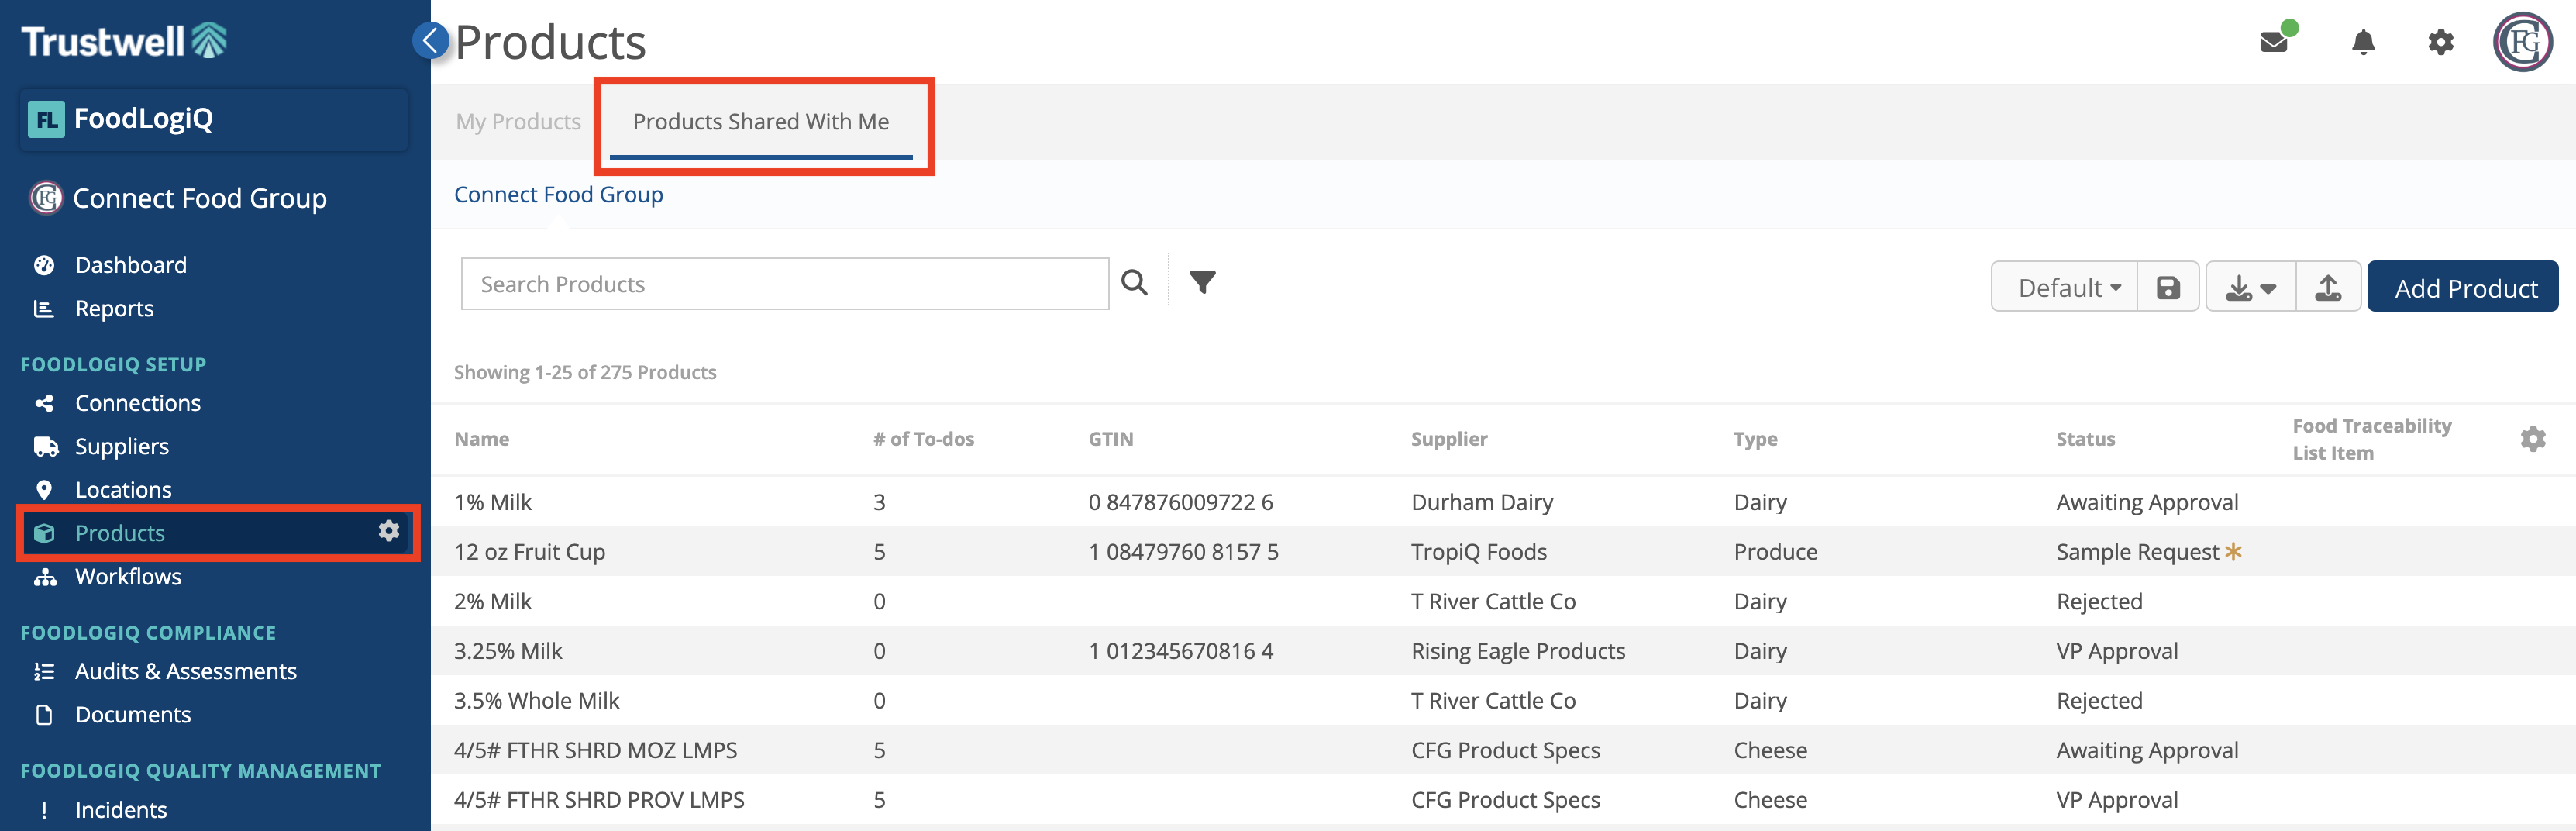
Task: Click Connect Food Group in sidebar
Action: [200, 198]
